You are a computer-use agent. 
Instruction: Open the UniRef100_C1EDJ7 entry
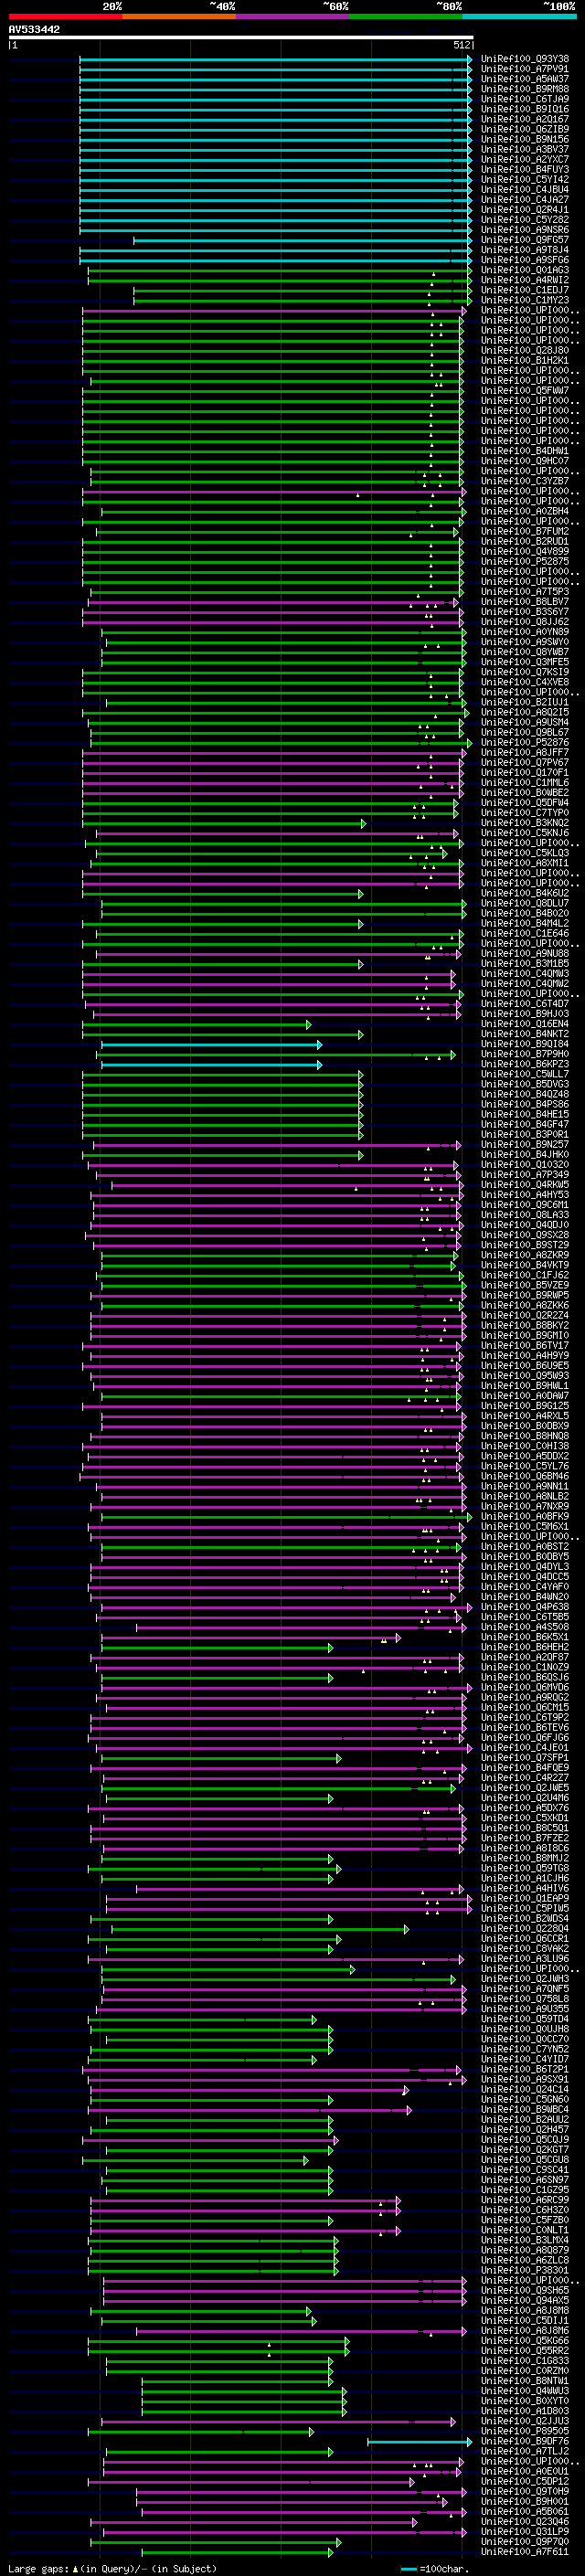coord(525,290)
